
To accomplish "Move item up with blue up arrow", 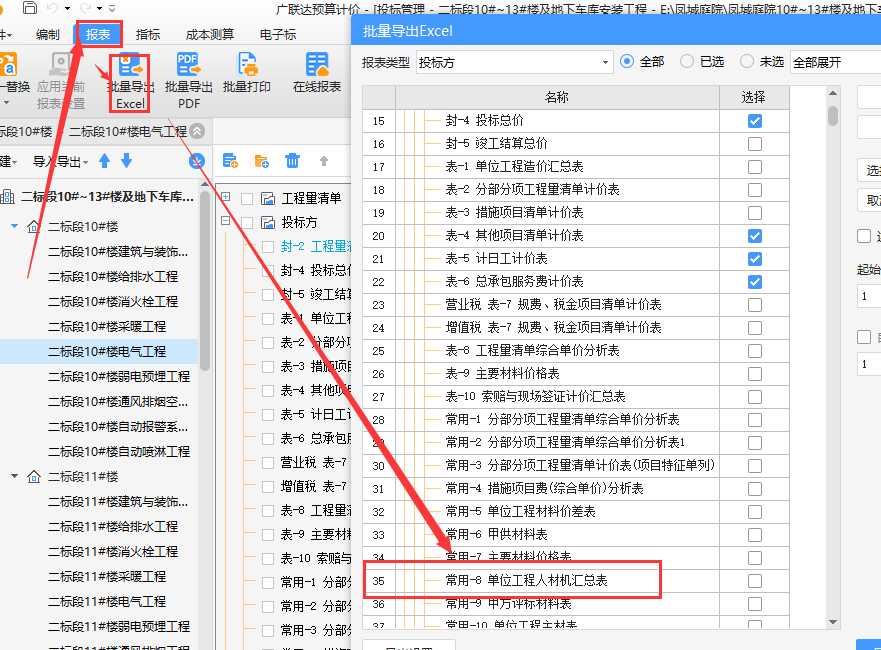I will click(104, 161).
